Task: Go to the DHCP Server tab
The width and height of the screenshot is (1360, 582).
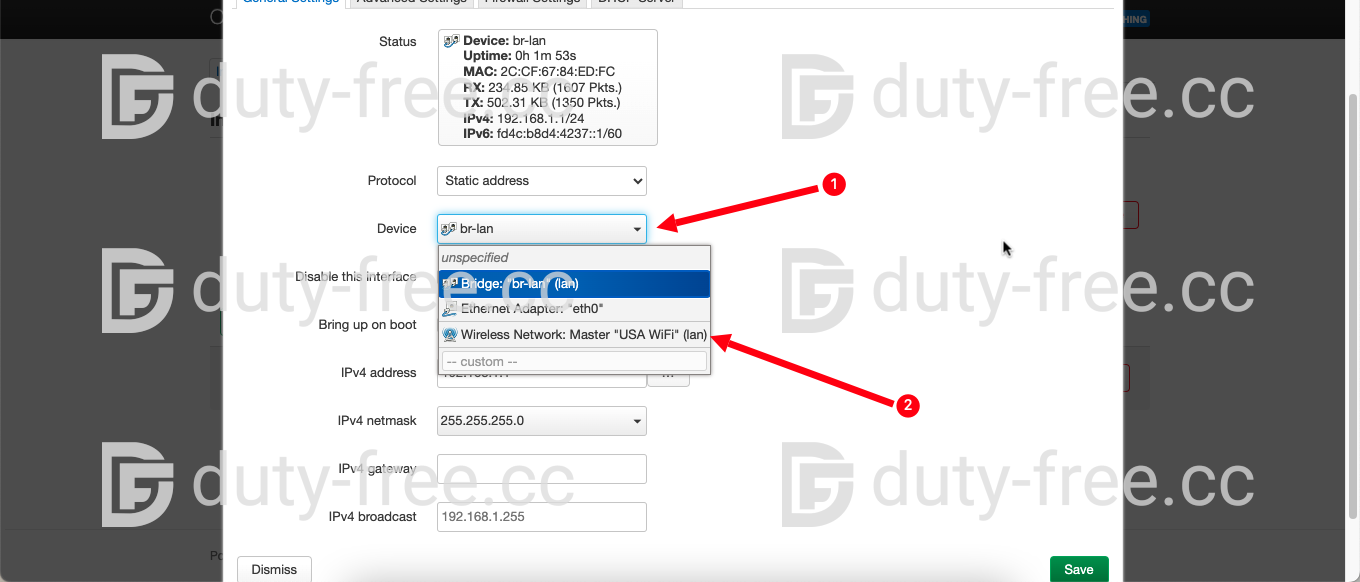Action: tap(637, 2)
